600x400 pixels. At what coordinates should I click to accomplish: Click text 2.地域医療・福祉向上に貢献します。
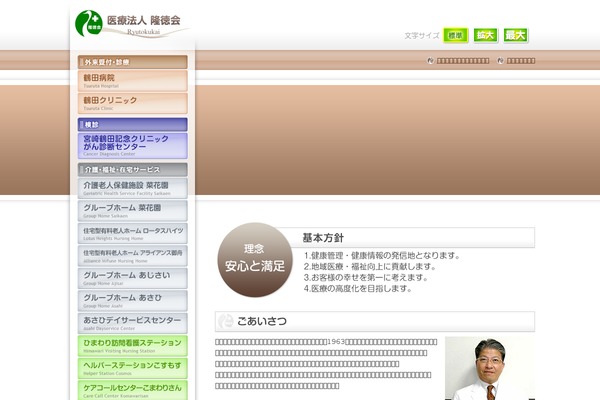370,266
